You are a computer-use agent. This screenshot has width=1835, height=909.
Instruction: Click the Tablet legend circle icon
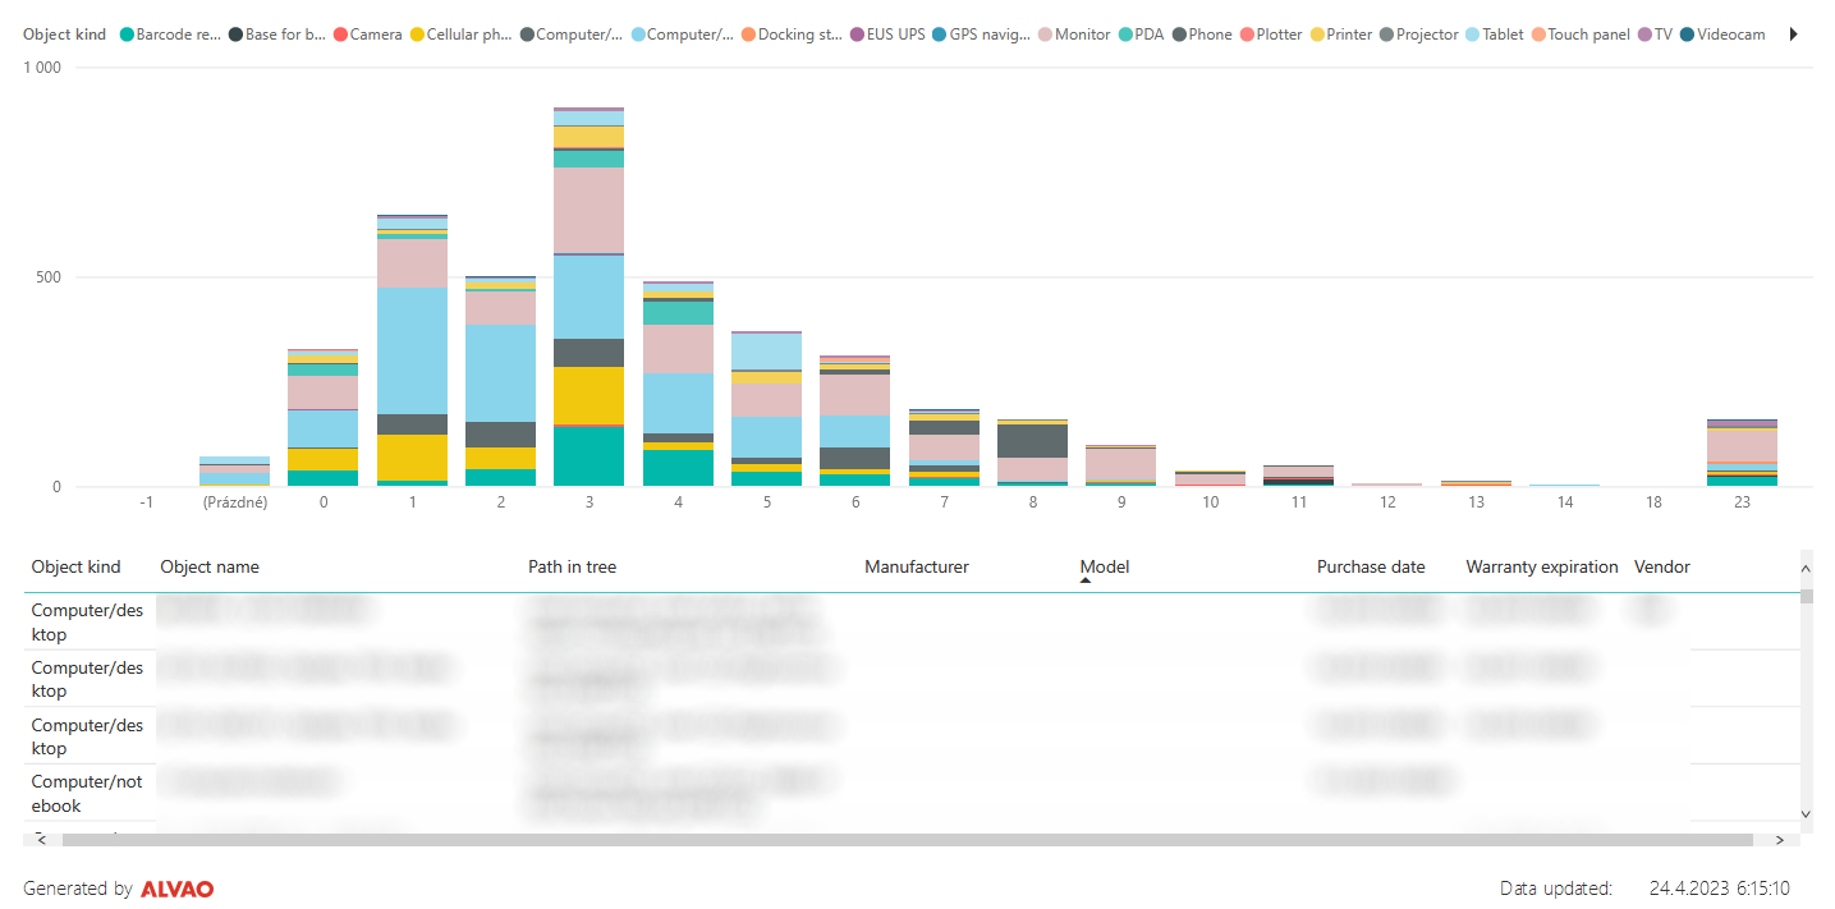(1472, 35)
